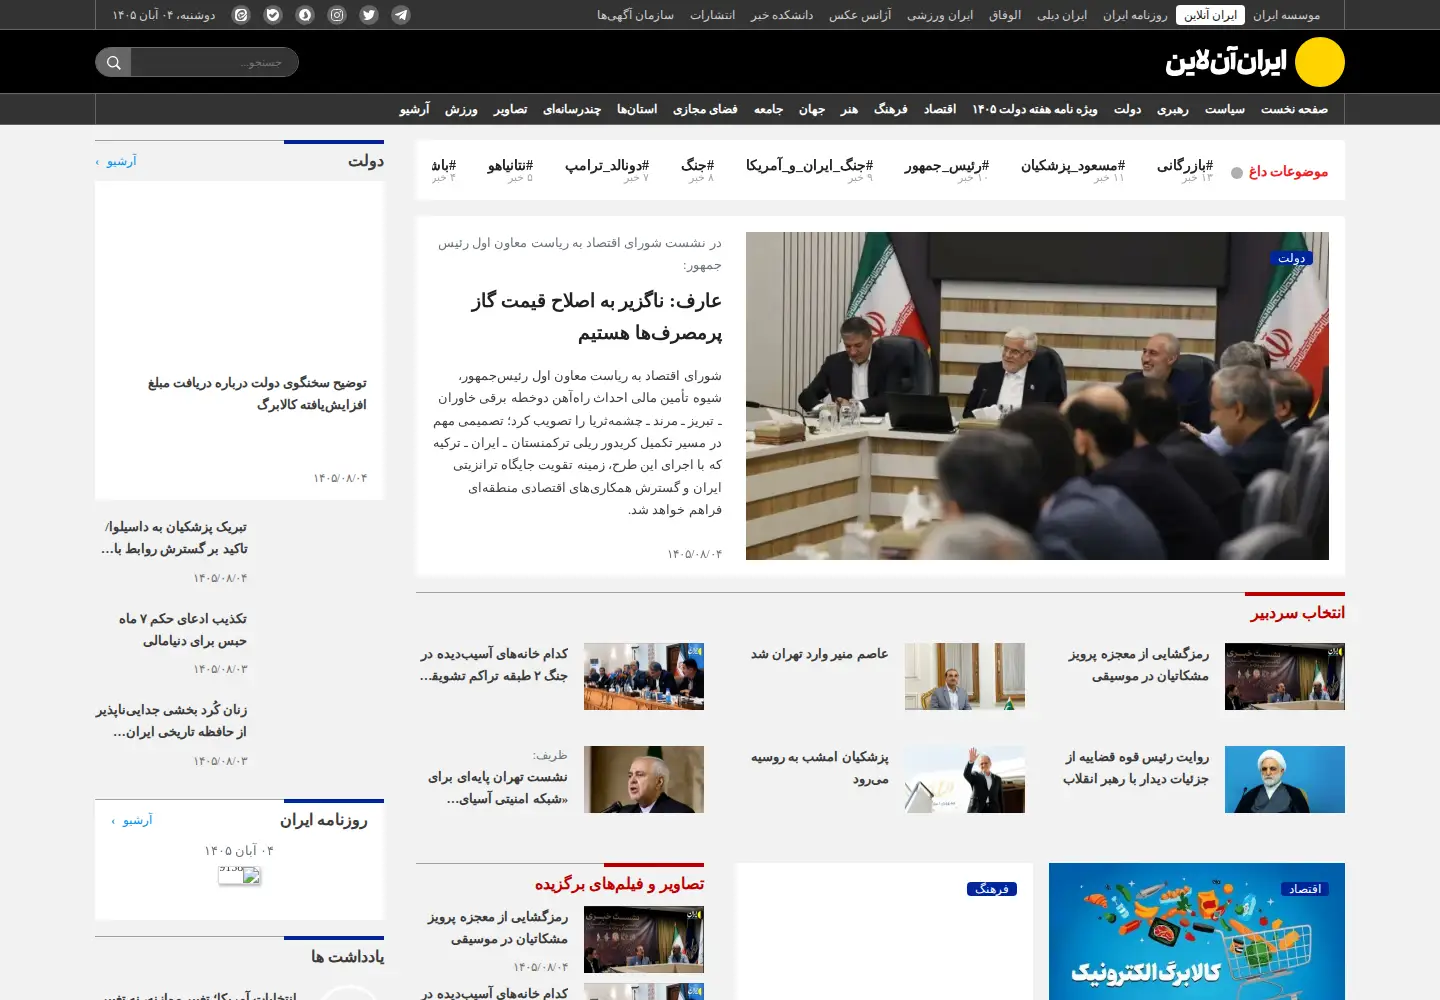Open the judiciary chief story thumbnail

pyautogui.click(x=1285, y=779)
